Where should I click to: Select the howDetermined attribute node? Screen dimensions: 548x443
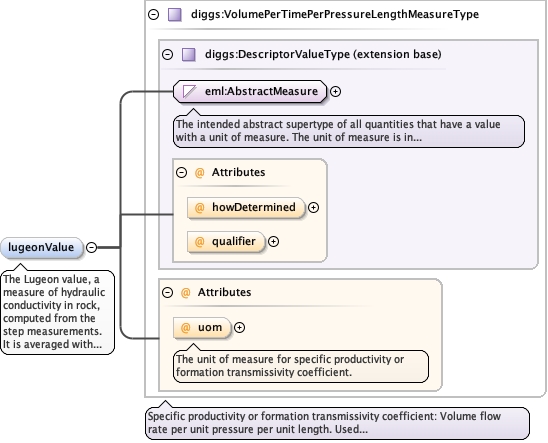[x=246, y=208]
